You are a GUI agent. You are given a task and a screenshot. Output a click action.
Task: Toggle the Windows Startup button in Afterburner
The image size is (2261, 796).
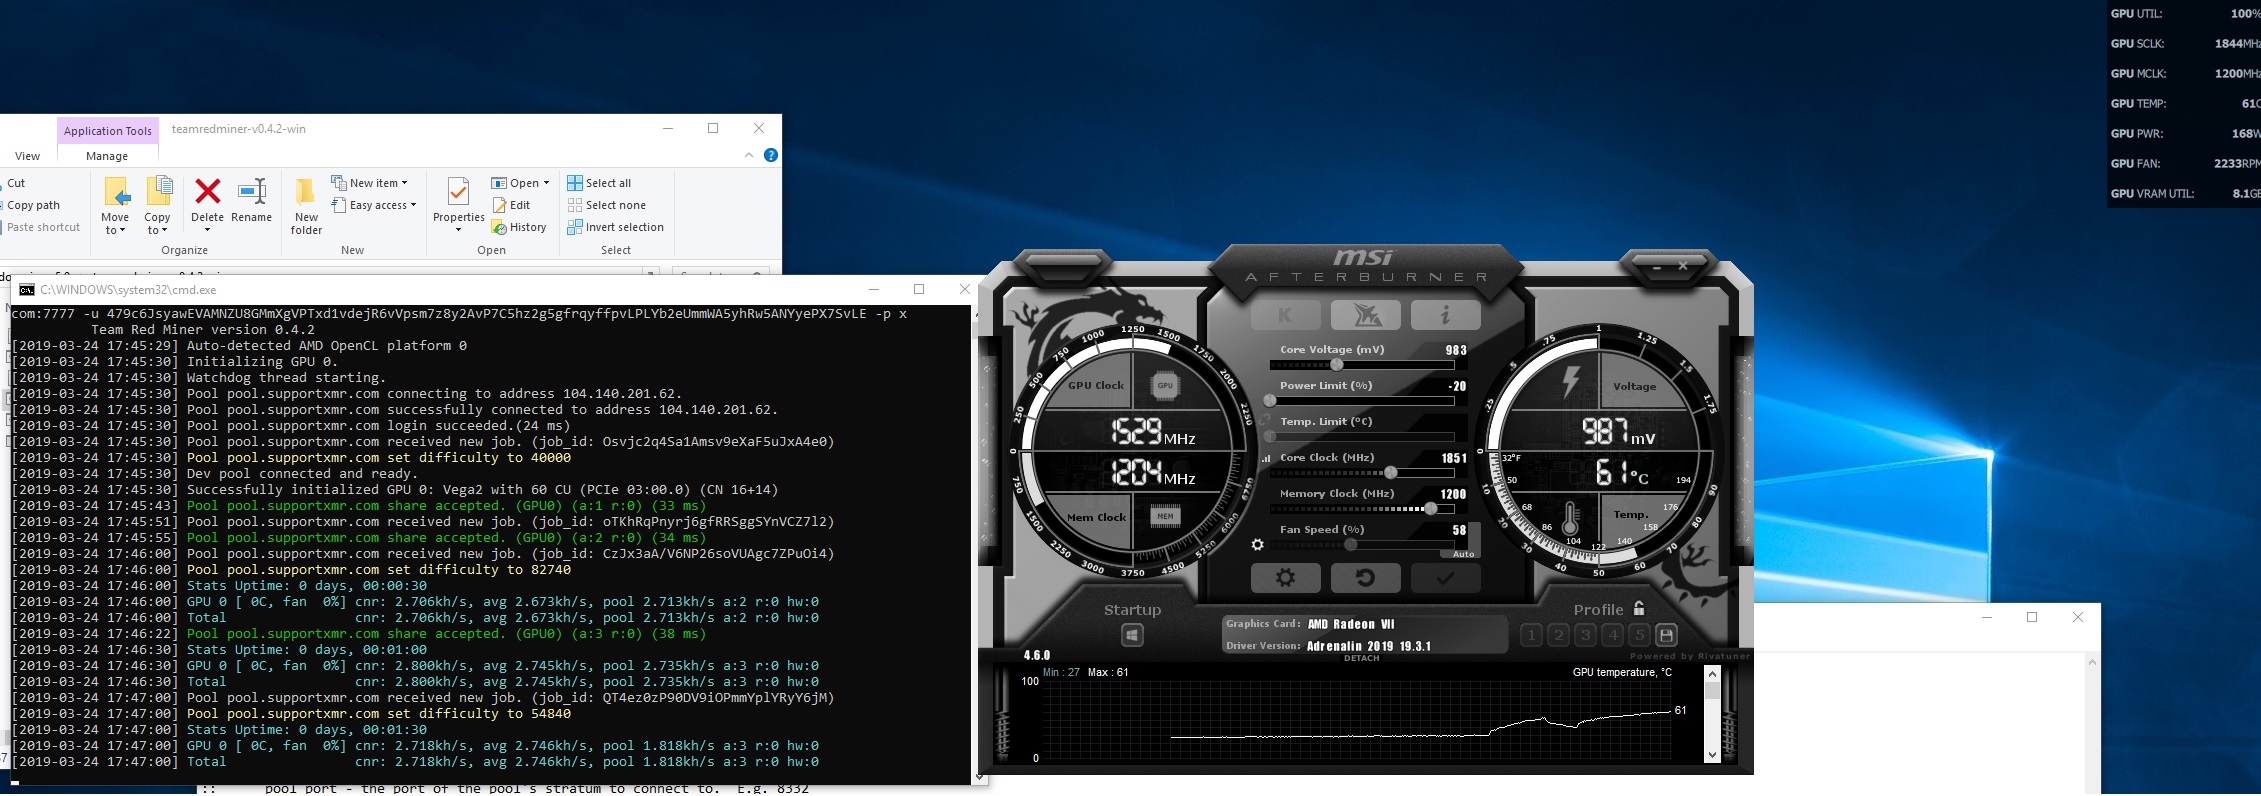pyautogui.click(x=1132, y=635)
